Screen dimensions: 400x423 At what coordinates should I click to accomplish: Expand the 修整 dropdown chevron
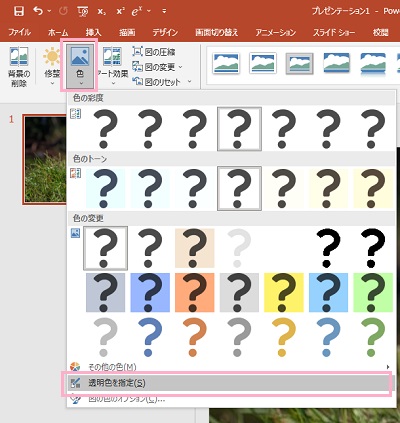tap(52, 83)
